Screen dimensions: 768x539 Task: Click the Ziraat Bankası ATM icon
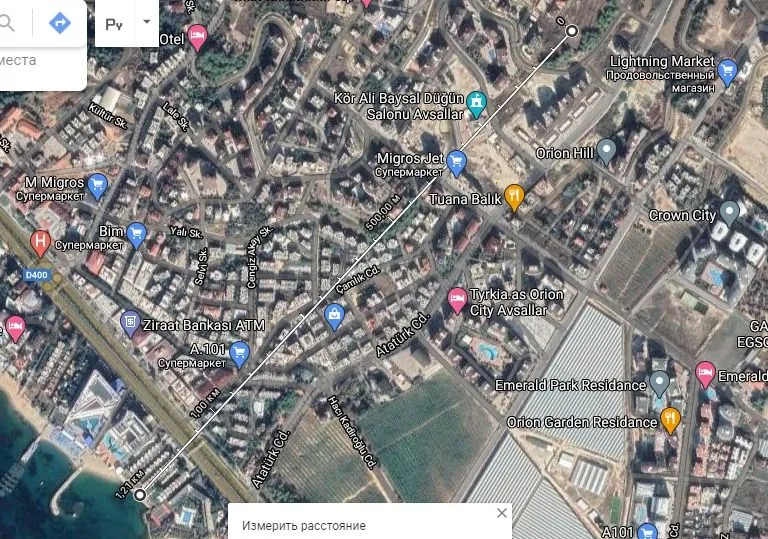(130, 322)
